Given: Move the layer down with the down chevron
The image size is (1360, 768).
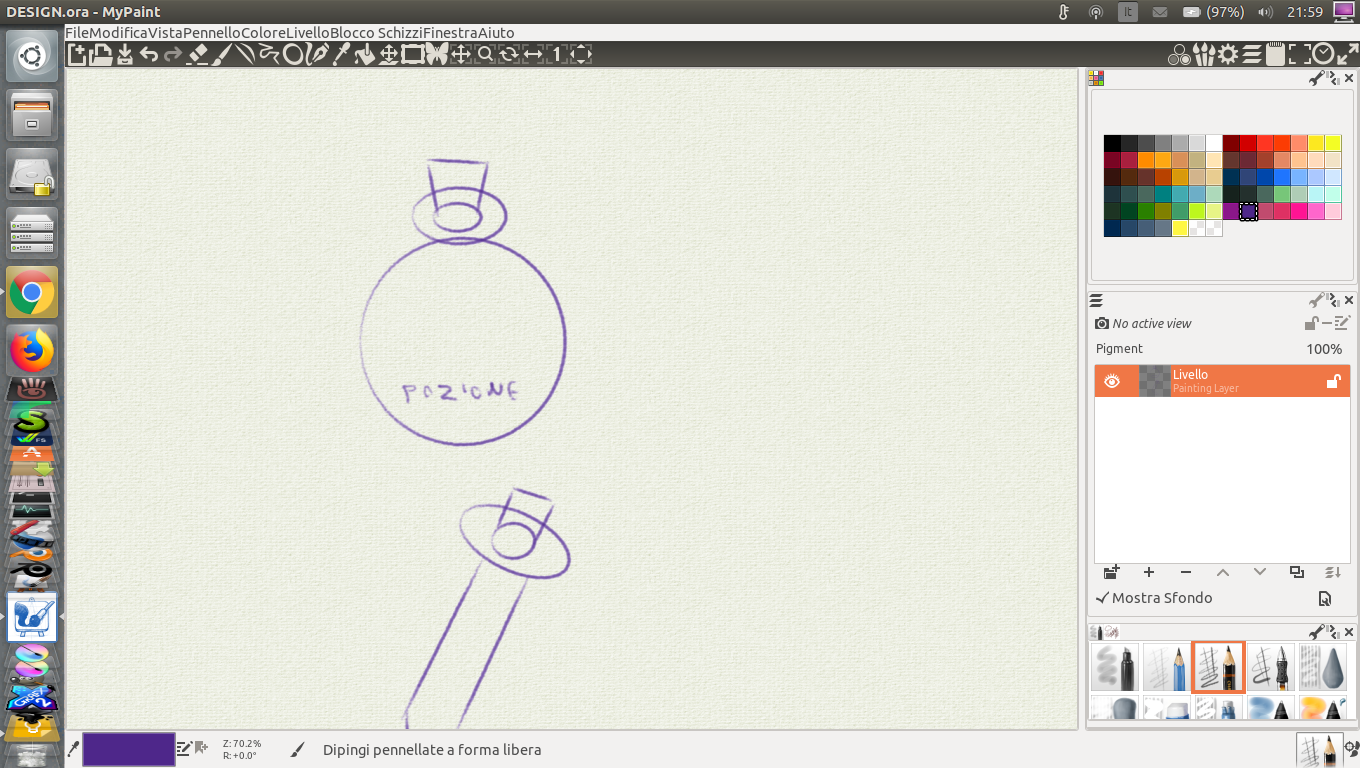Looking at the screenshot, I should [1259, 572].
